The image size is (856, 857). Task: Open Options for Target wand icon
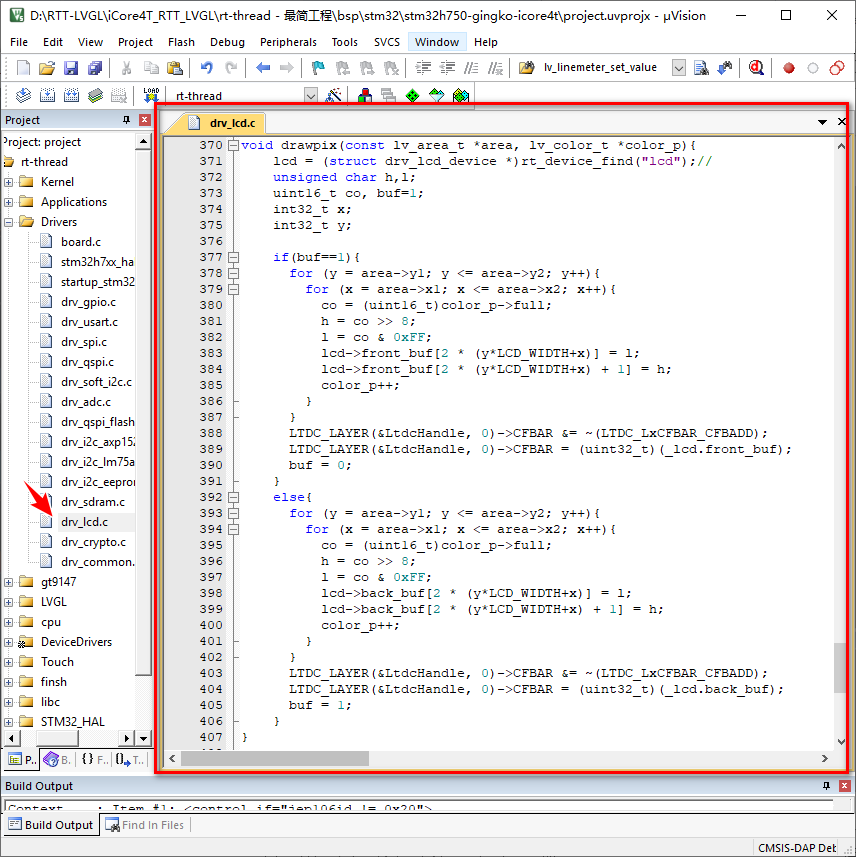(334, 96)
